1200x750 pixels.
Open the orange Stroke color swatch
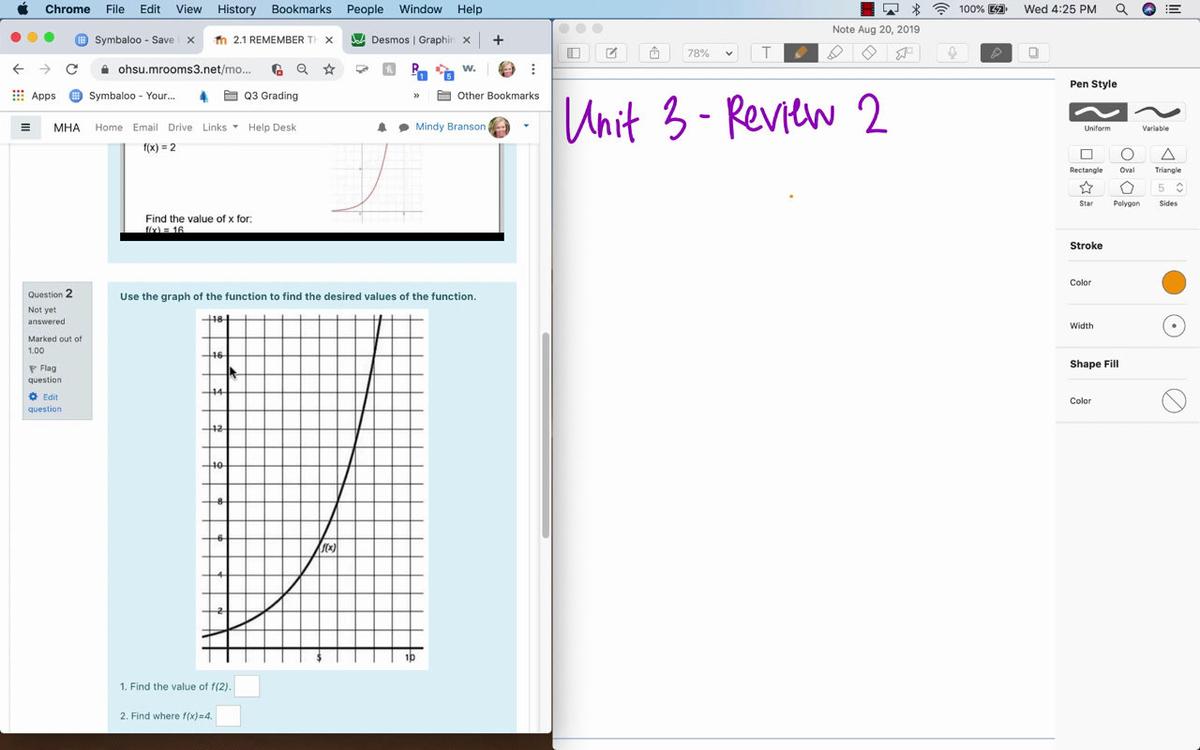[x=1174, y=283]
